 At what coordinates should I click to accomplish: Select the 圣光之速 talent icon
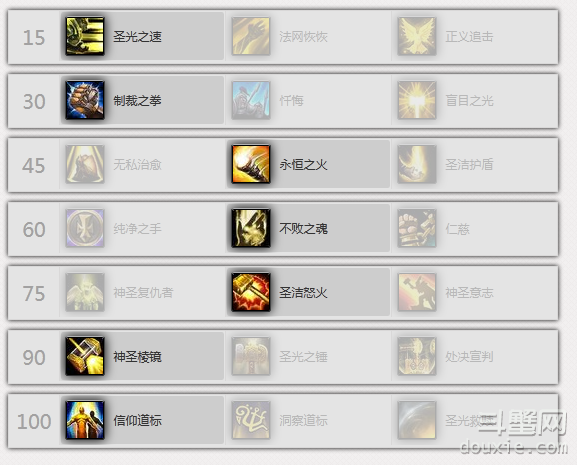(x=85, y=36)
